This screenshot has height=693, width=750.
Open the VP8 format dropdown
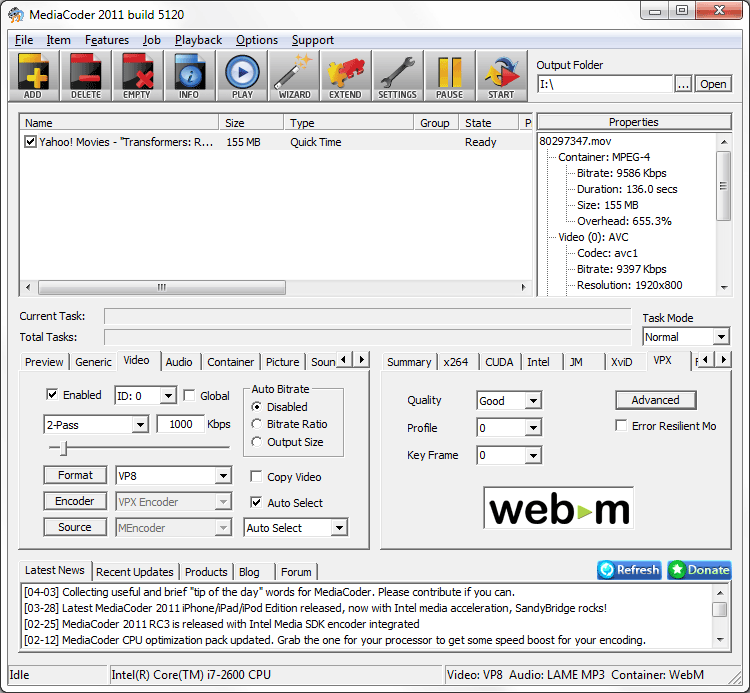[x=223, y=476]
